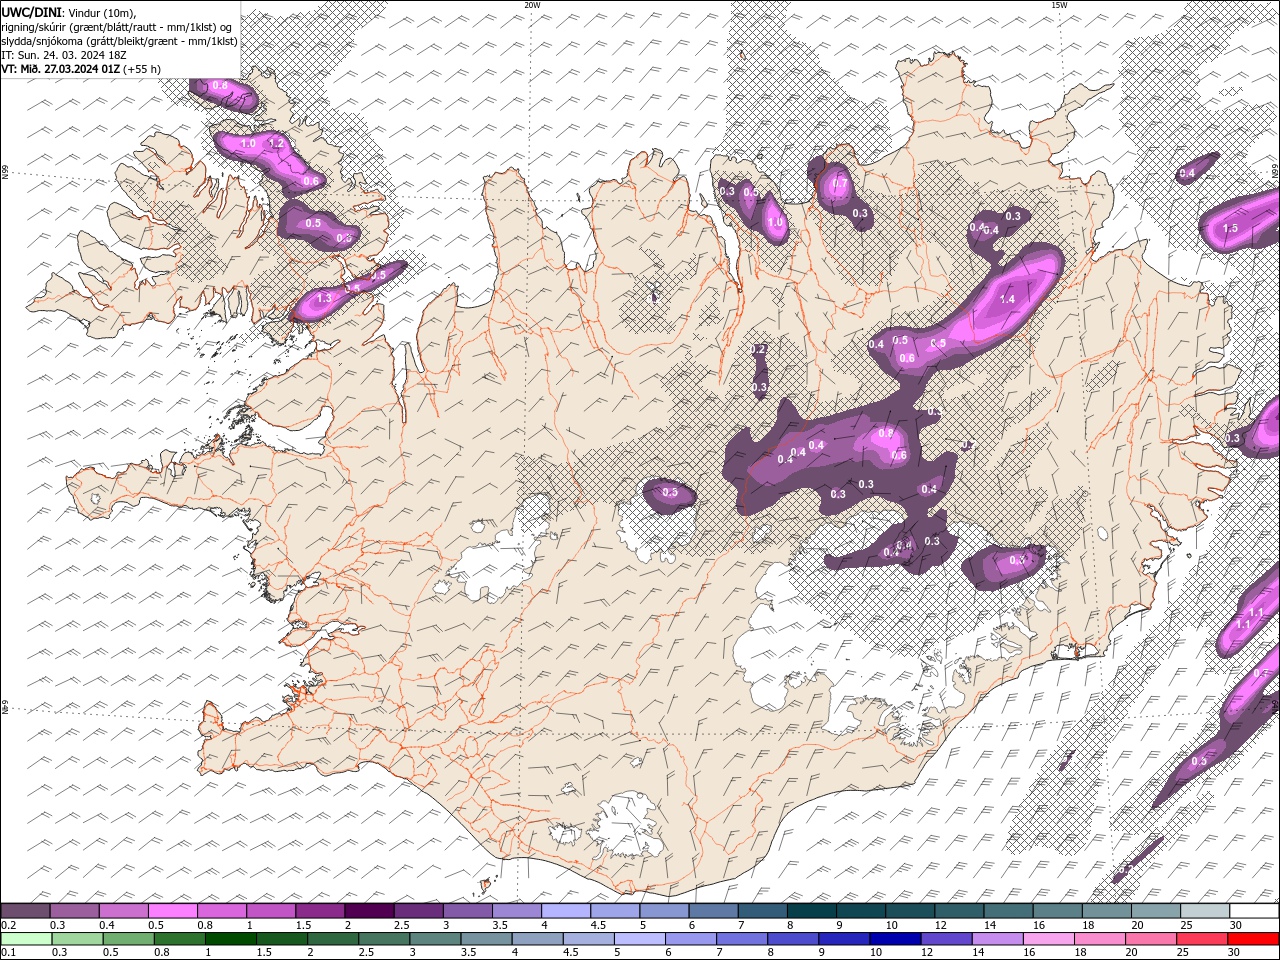Click the '0.2' label in the purple legend row

tap(8, 925)
